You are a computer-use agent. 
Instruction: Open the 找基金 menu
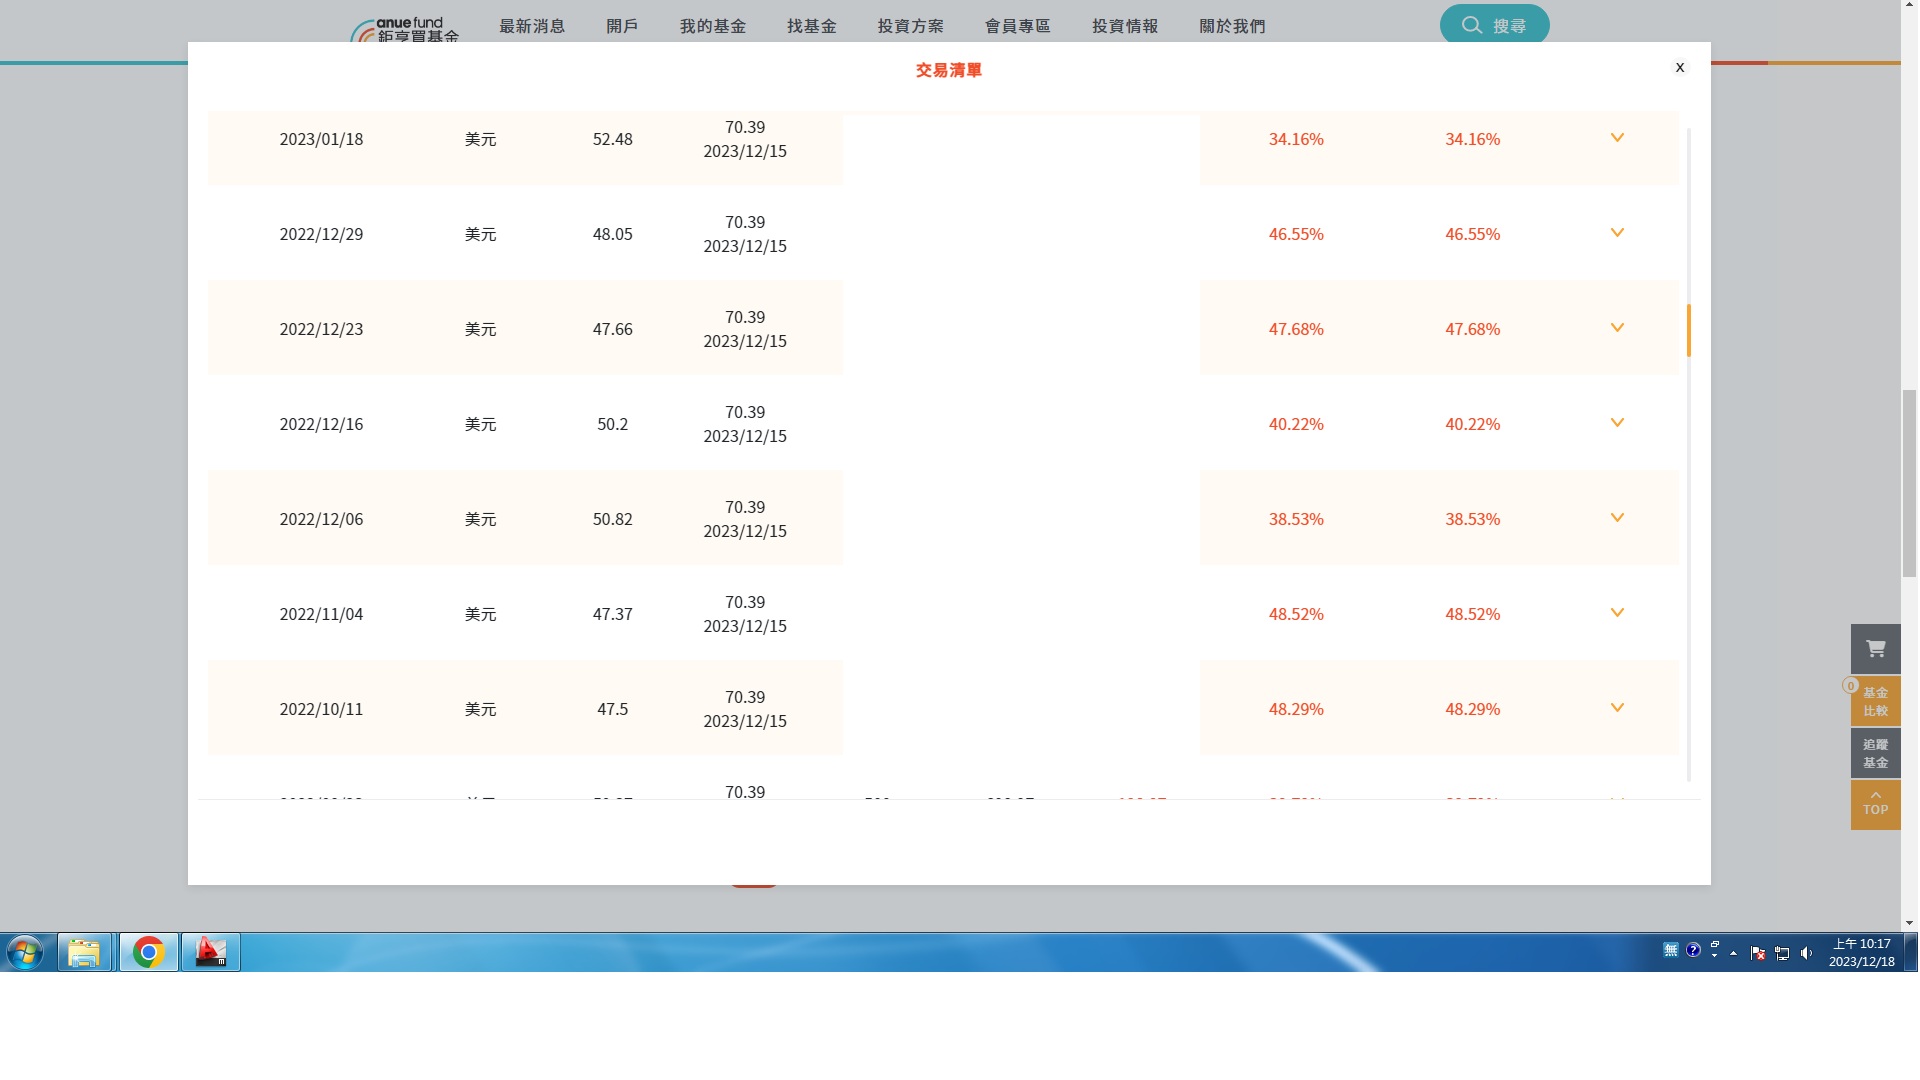tap(811, 26)
